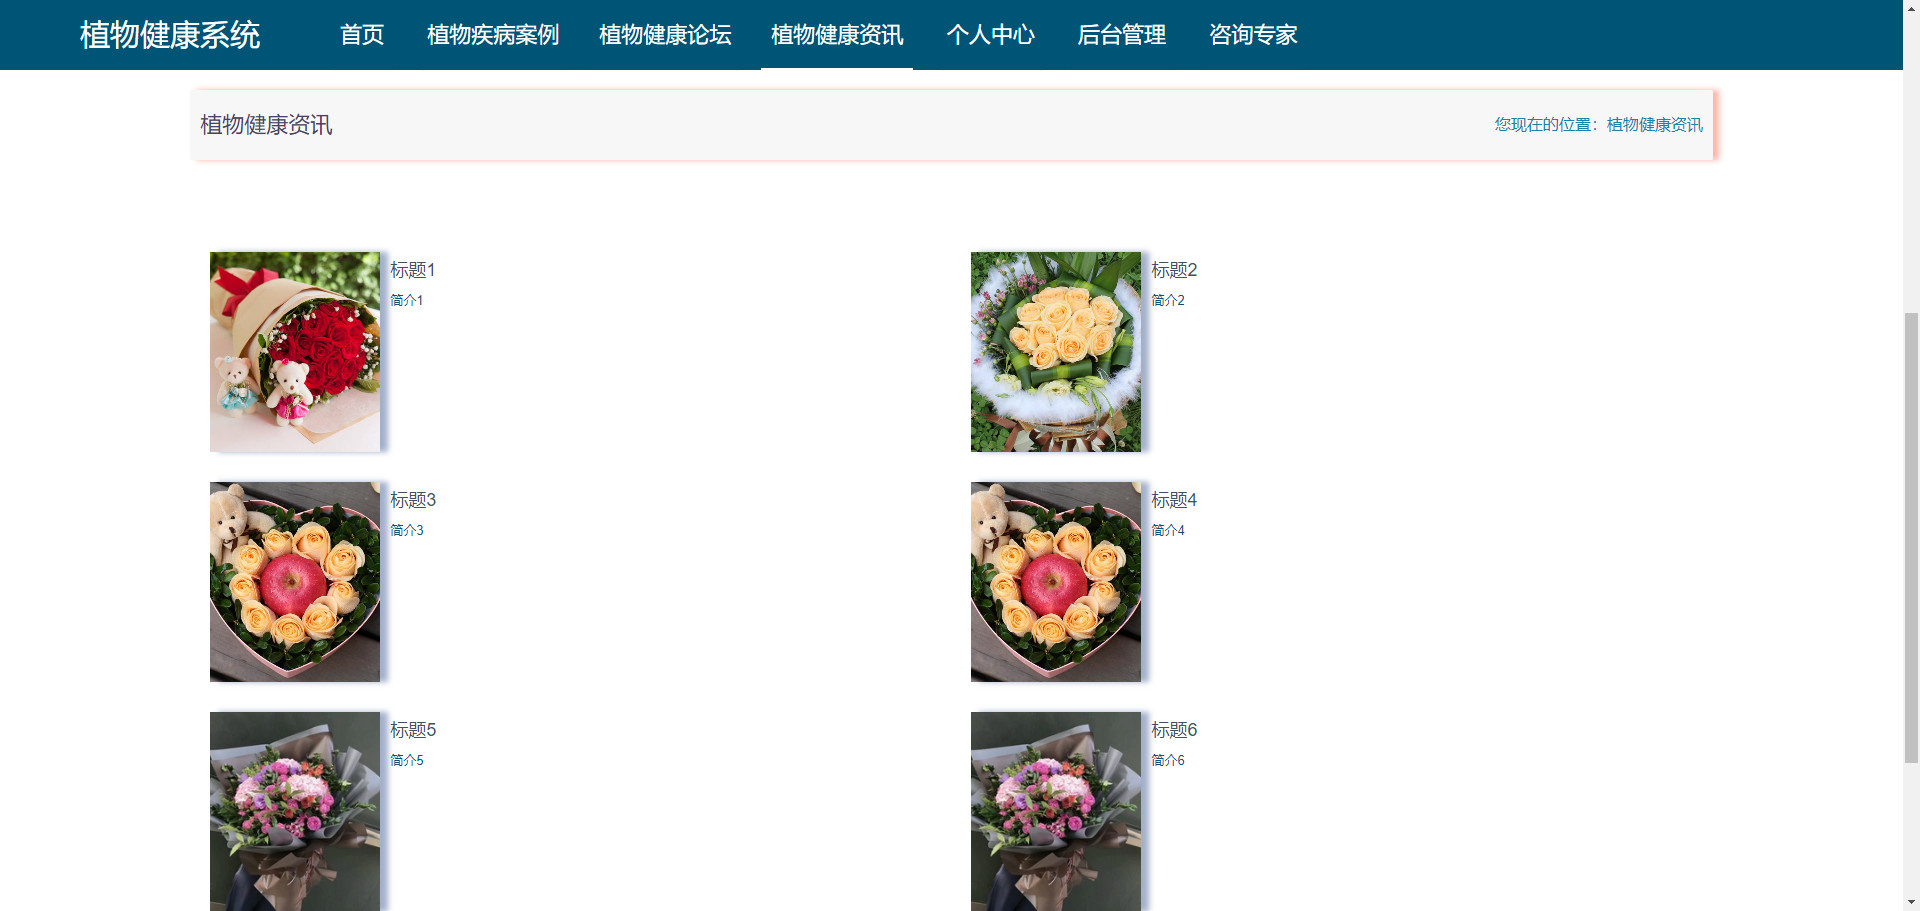Open the heart-box thumbnail next to 标题4
This screenshot has height=911, width=1920.
tap(1056, 582)
